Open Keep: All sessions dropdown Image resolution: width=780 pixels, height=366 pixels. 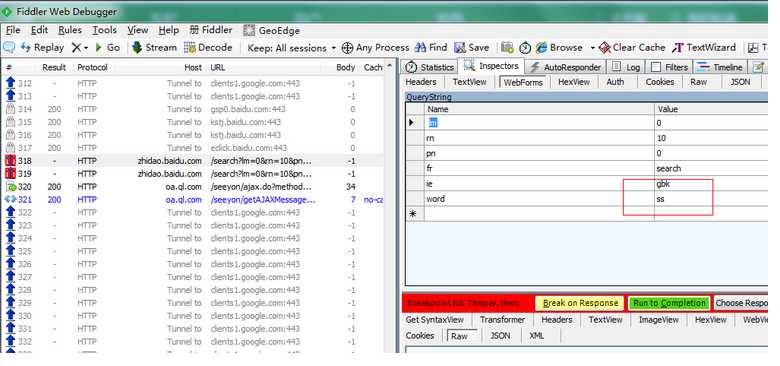point(292,48)
